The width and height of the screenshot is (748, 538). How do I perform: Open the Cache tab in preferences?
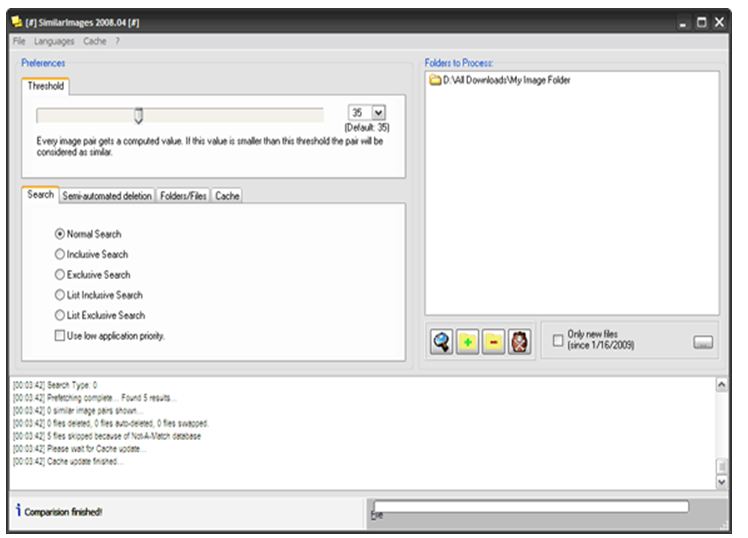[227, 196]
